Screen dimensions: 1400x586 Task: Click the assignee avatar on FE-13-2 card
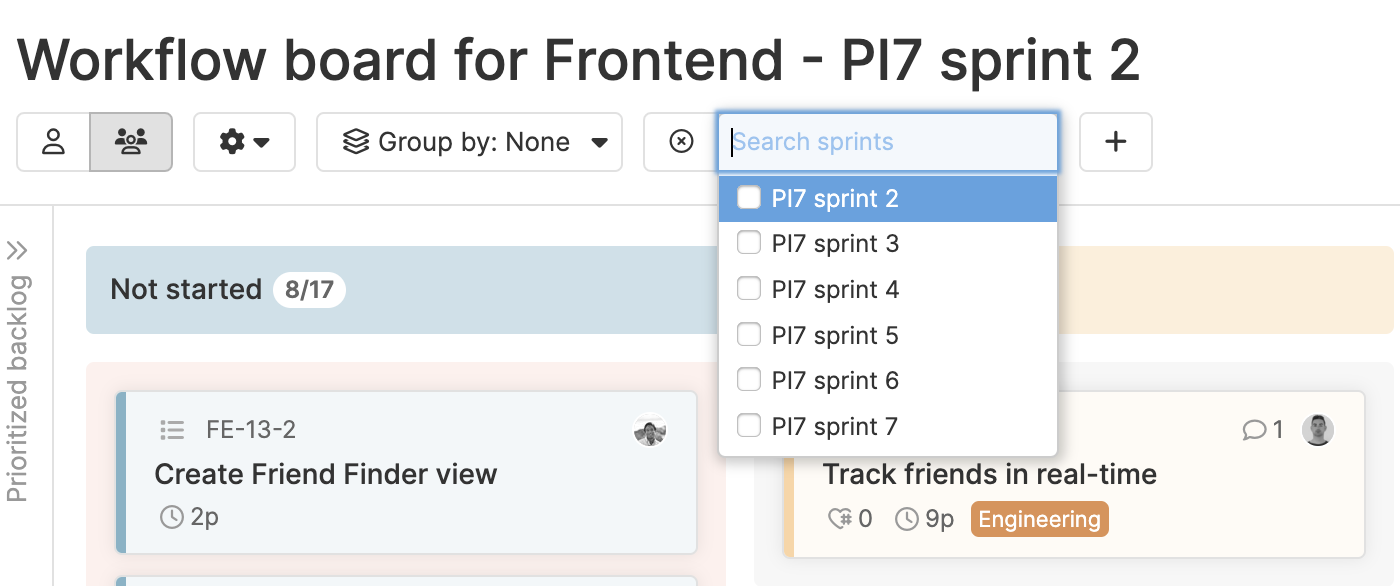650,430
